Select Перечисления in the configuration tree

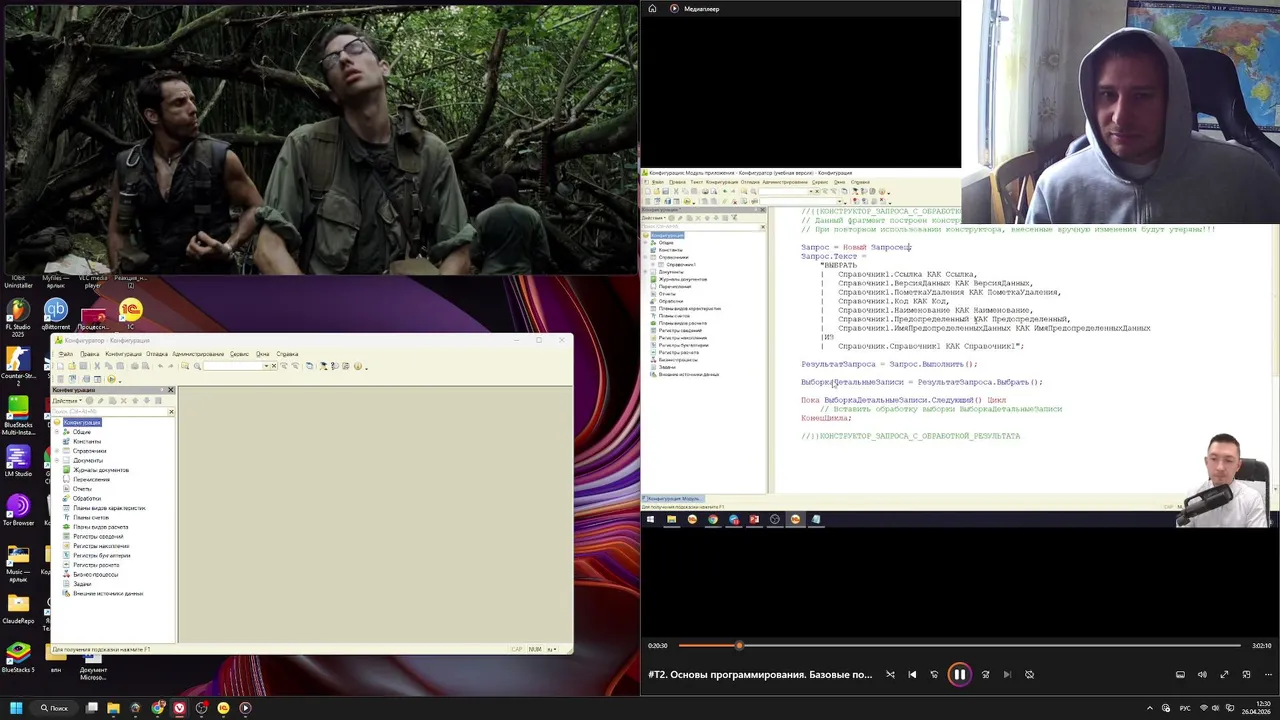91,479
